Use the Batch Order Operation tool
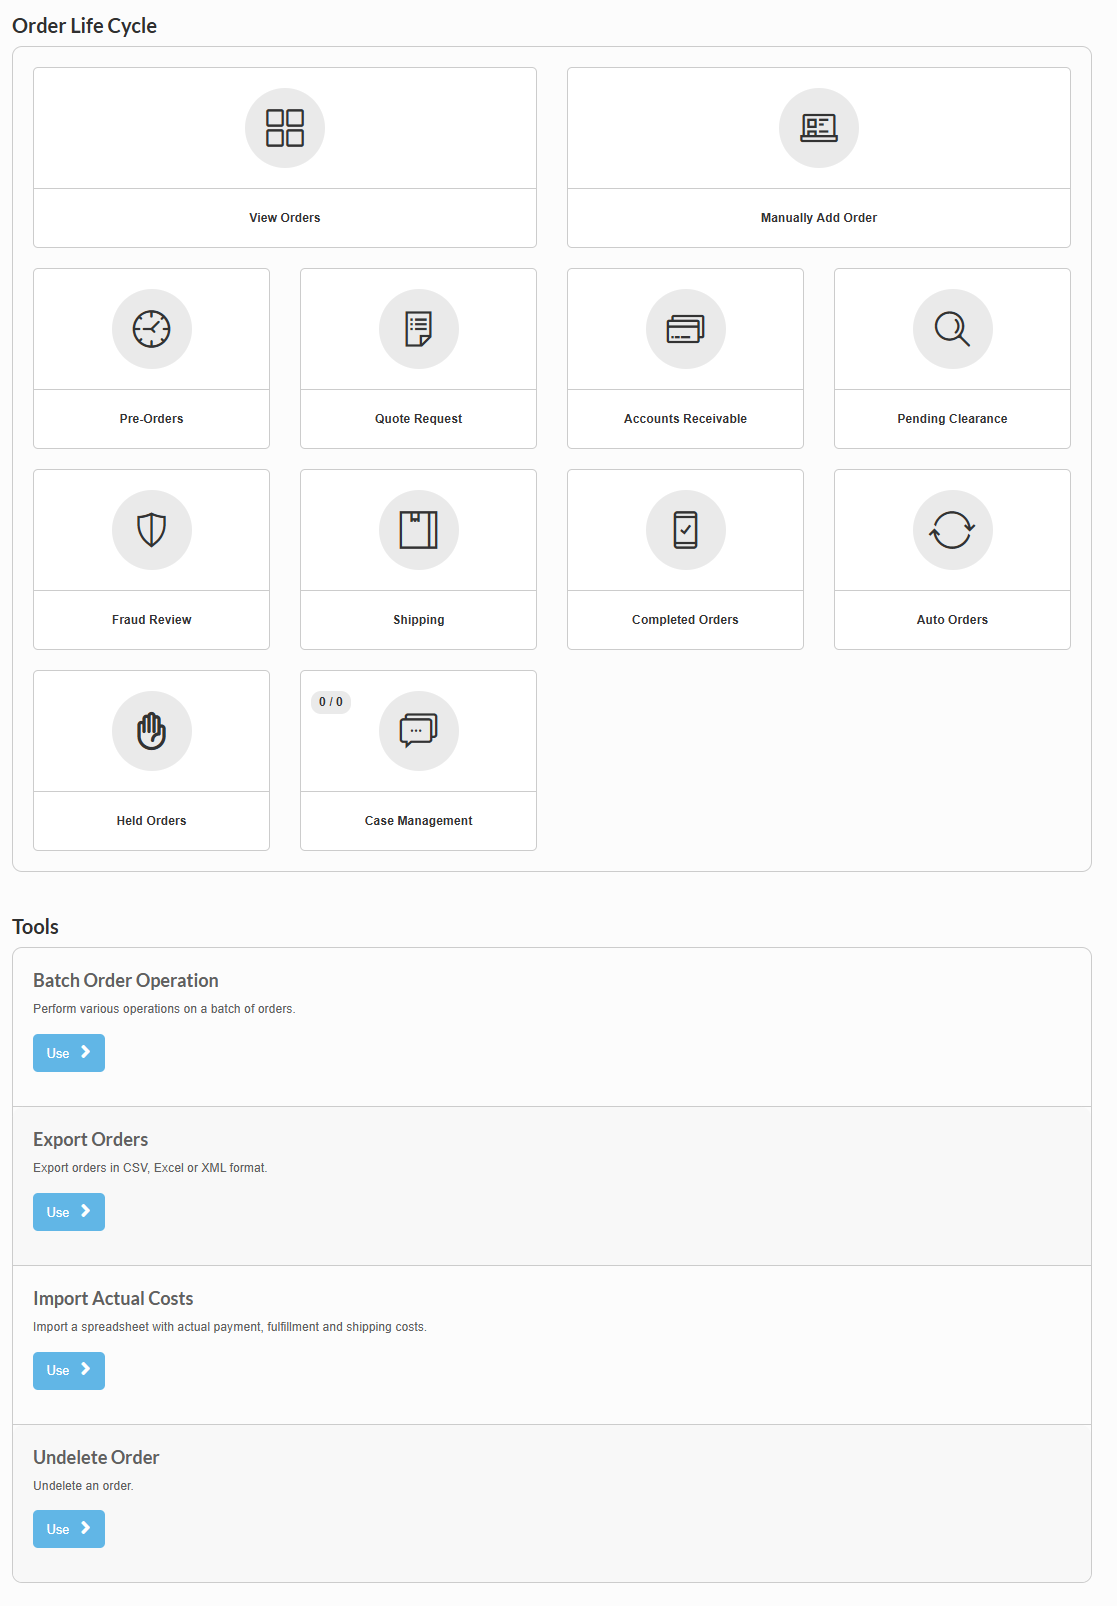 69,1053
